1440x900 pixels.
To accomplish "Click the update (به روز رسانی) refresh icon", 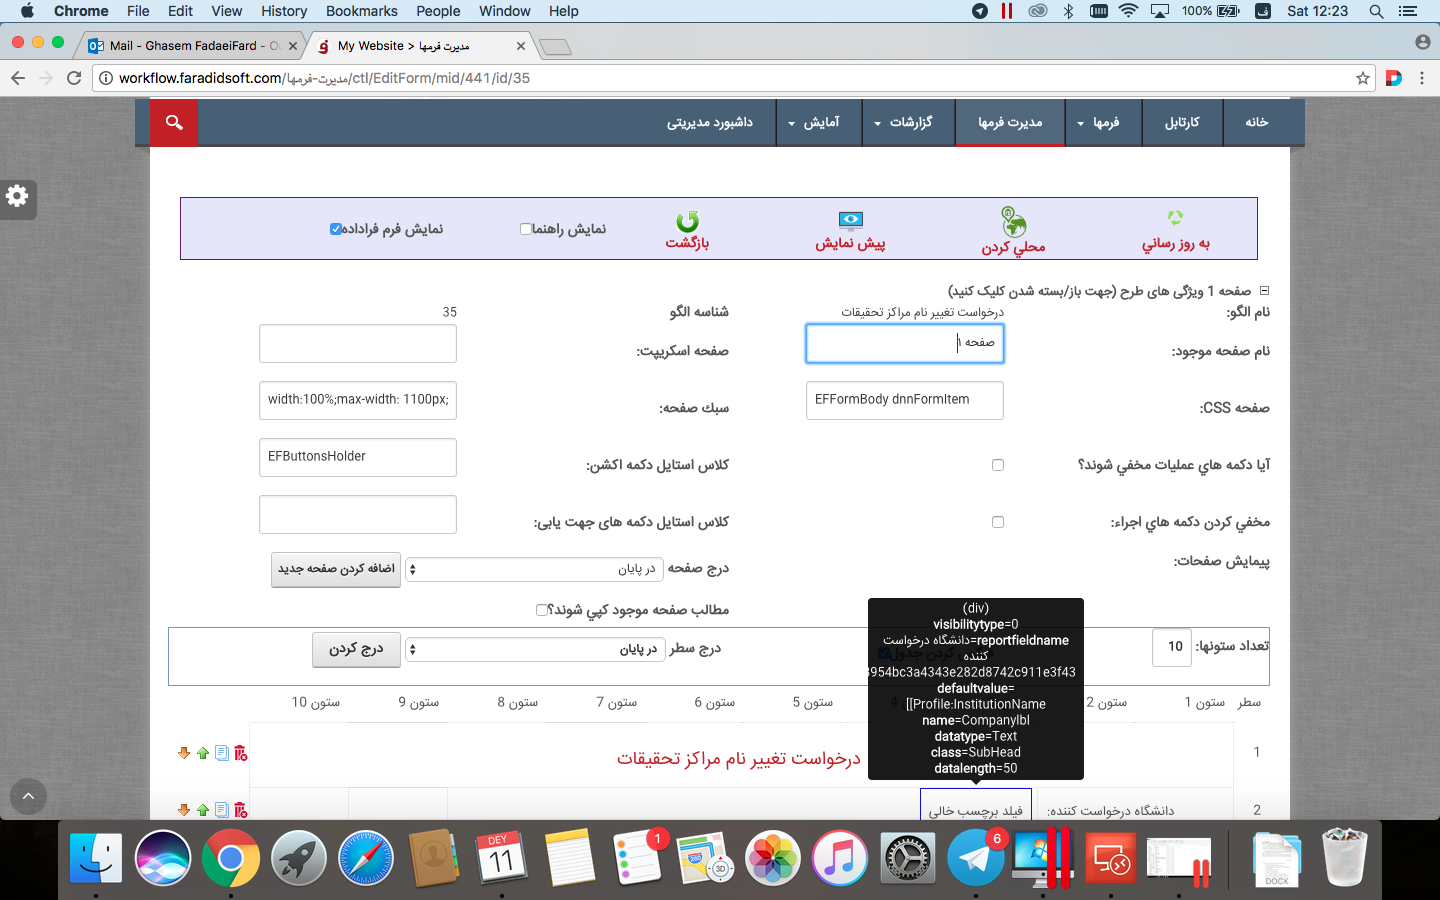I will [1175, 218].
